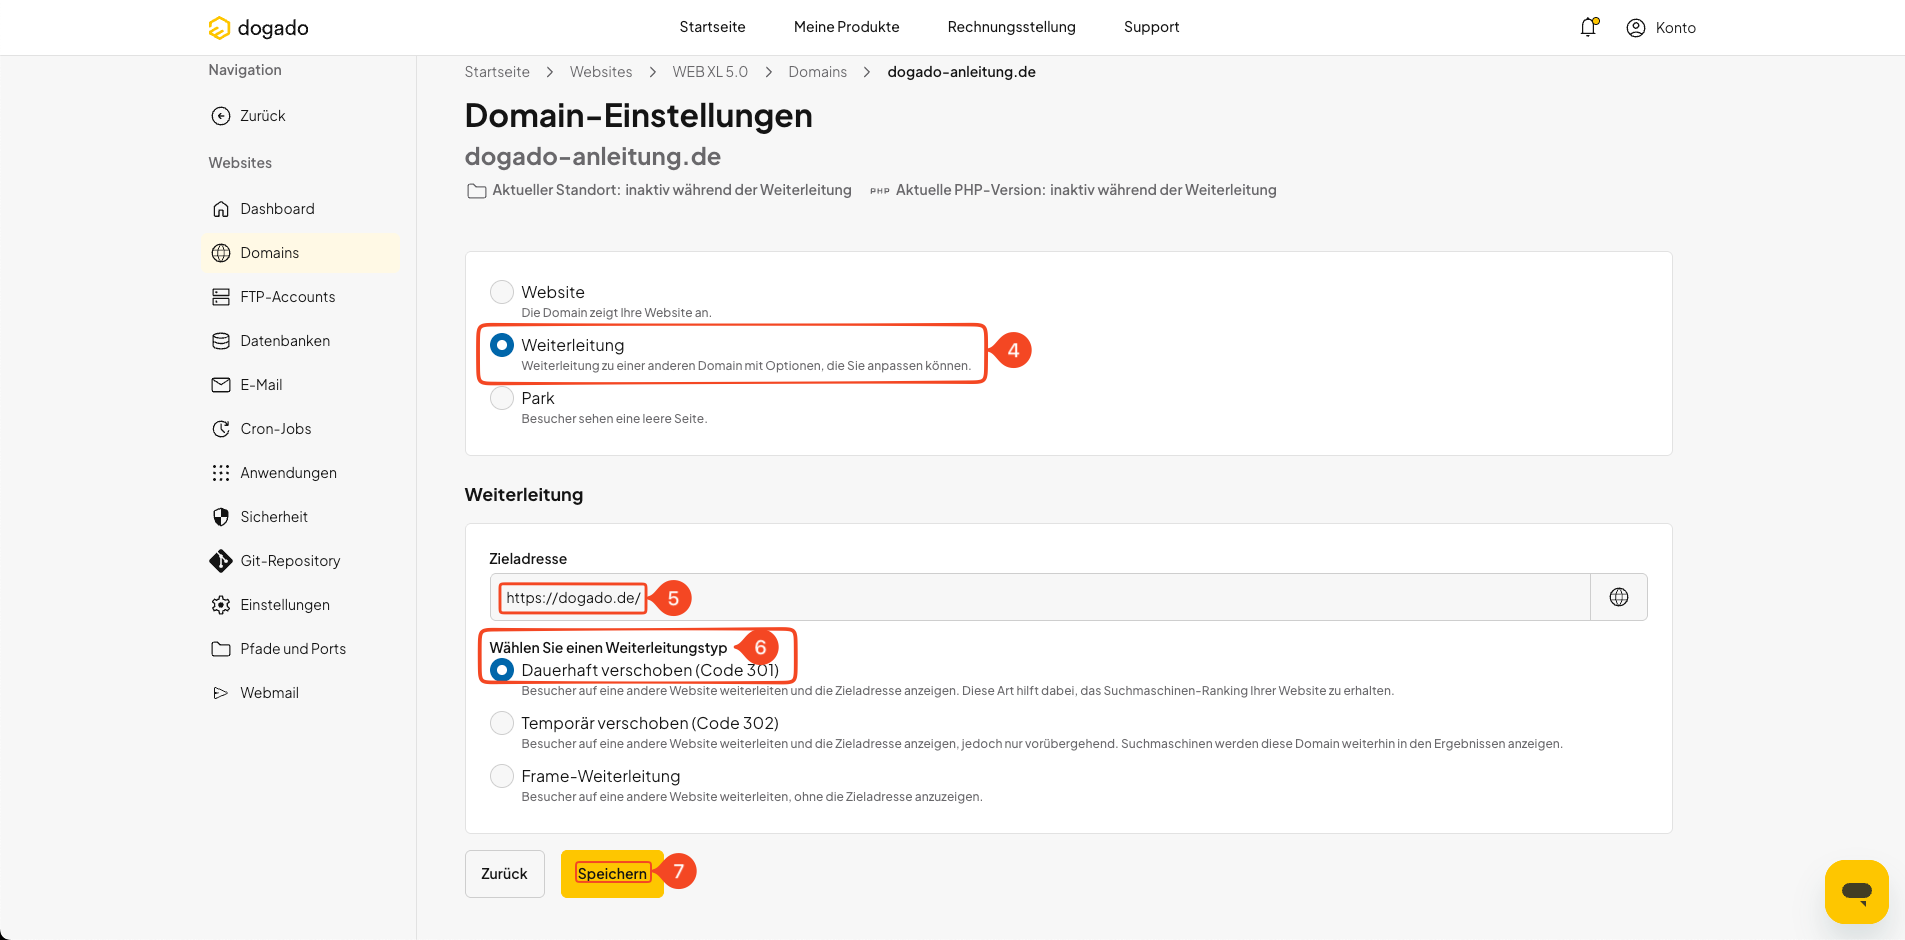Click the dogado-anleitung.de breadcrumb text

click(x=961, y=72)
